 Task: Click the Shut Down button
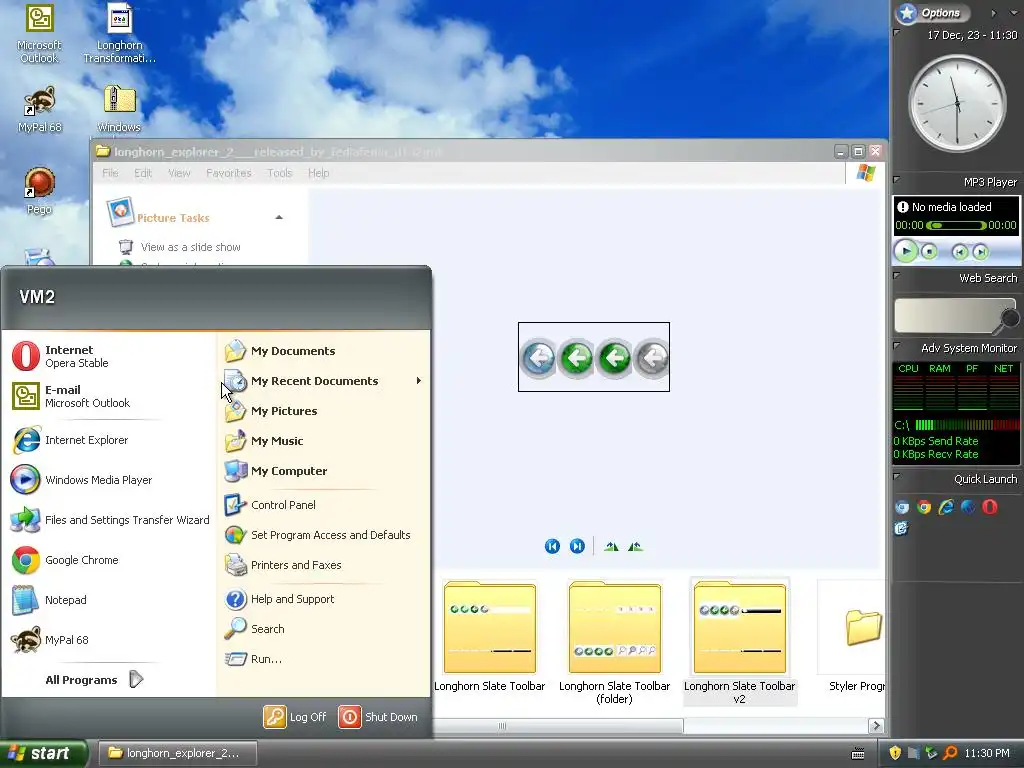tap(378, 716)
